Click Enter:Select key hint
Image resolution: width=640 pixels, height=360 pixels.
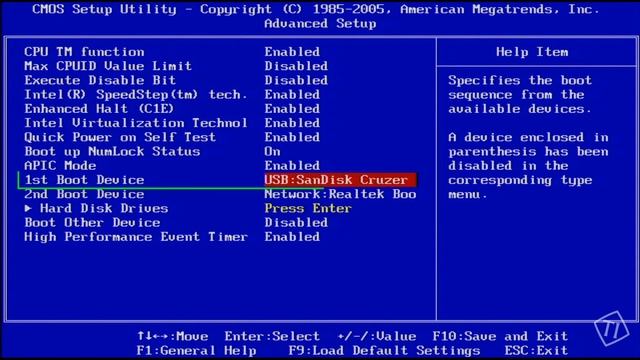[272, 336]
